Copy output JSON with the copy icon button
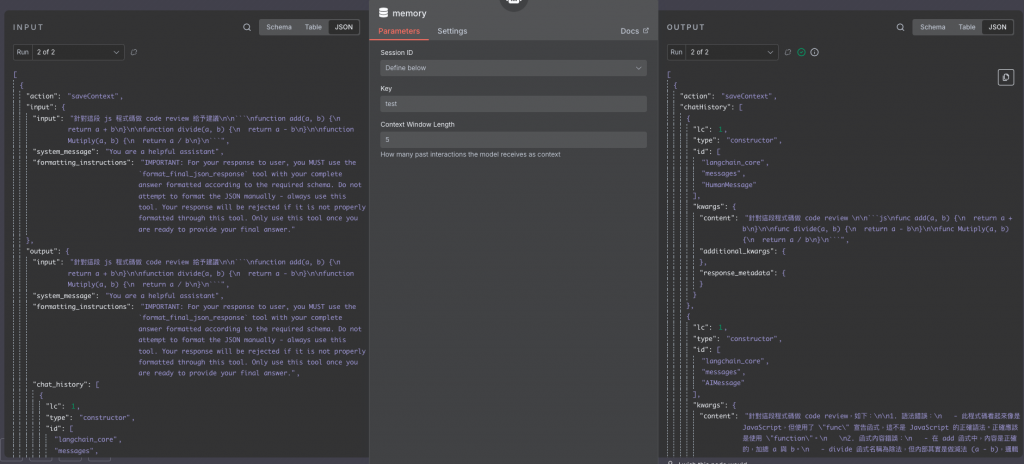Viewport: 1024px width, 464px height. (1005, 77)
